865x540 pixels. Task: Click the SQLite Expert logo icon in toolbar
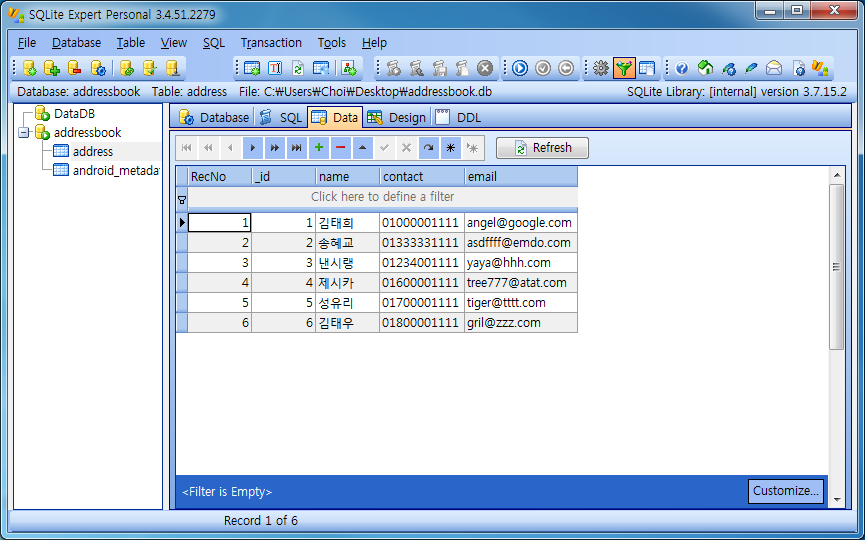(x=820, y=68)
